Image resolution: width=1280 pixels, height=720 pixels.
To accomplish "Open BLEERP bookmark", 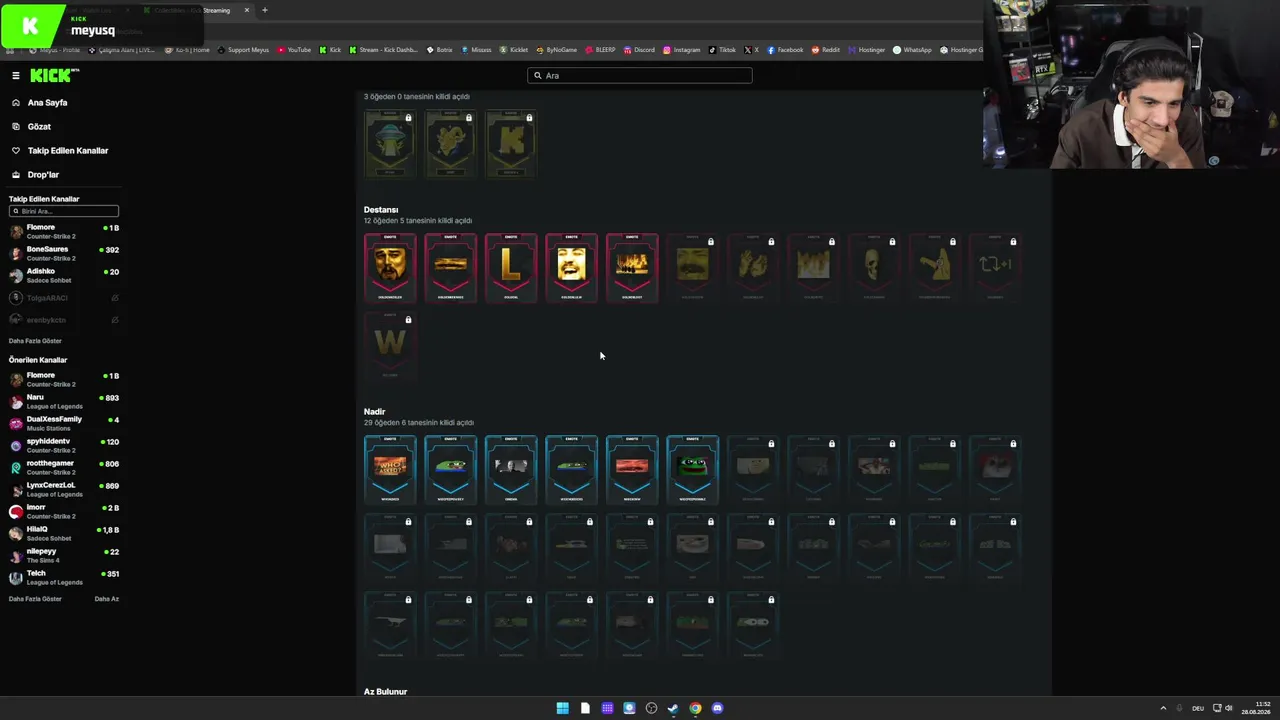I will click(601, 50).
